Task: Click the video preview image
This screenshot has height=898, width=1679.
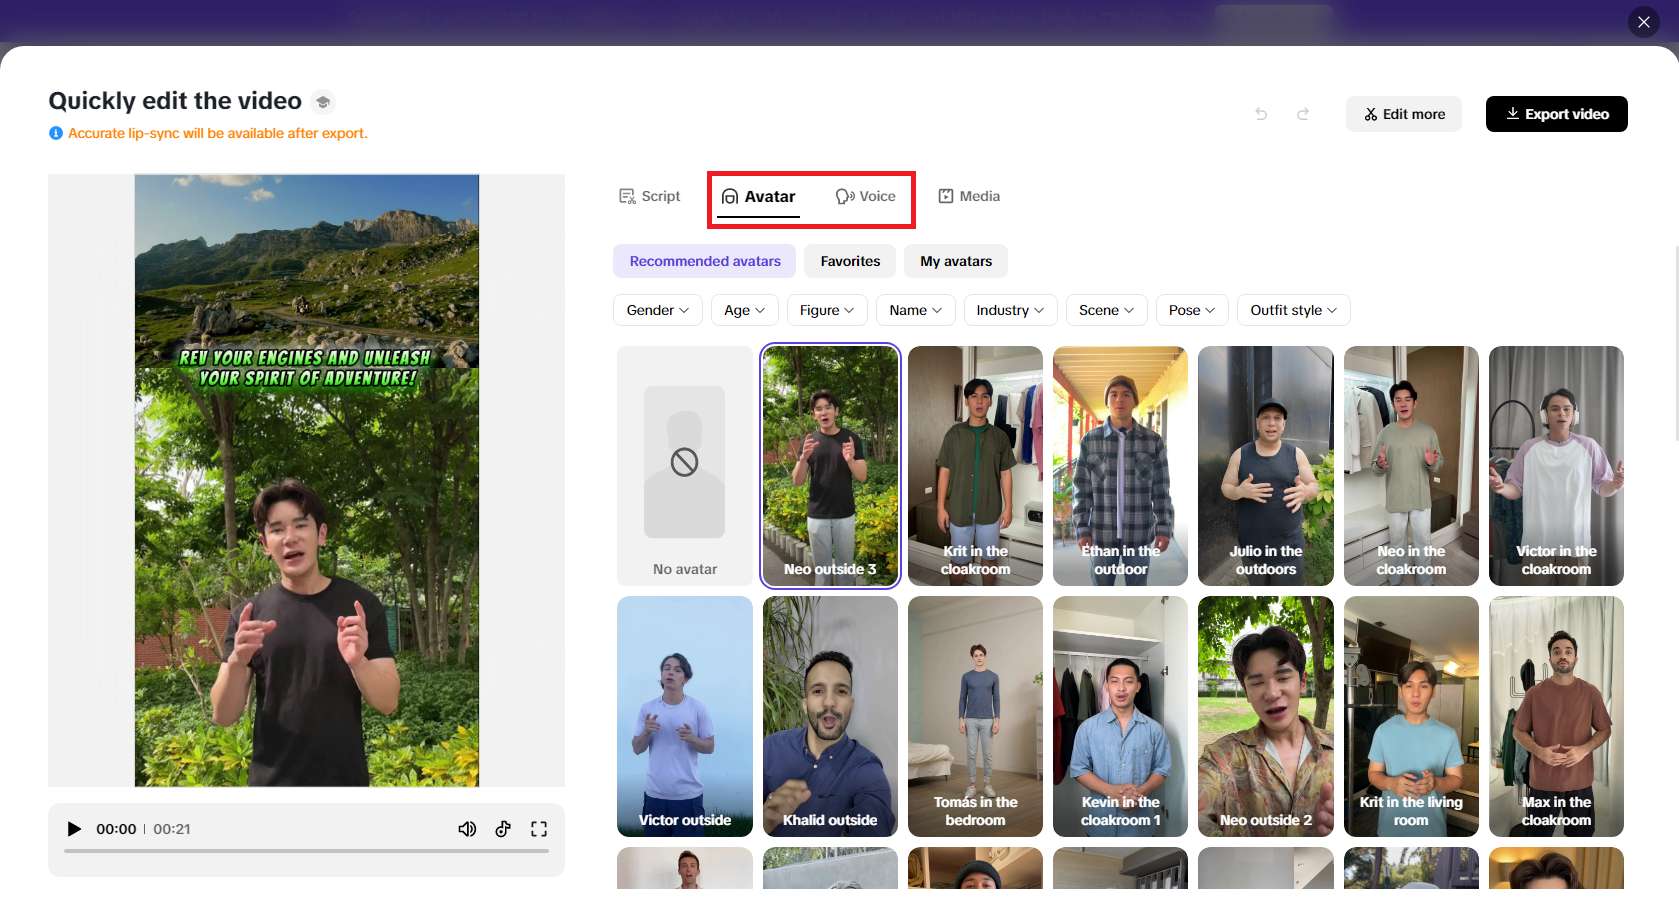Action: click(x=307, y=480)
